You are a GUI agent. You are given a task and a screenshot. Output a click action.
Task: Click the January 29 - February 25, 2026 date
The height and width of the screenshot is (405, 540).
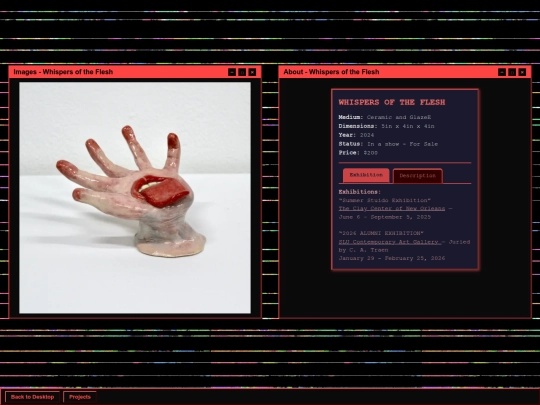pos(392,258)
